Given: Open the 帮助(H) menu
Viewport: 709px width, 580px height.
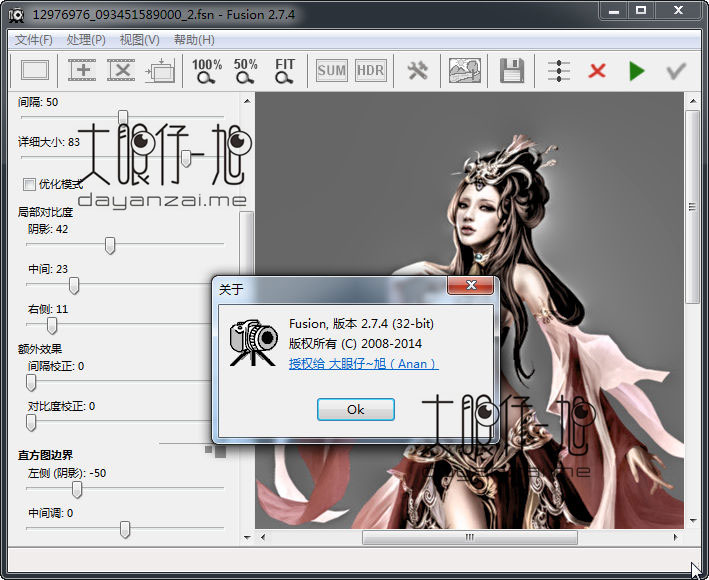Looking at the screenshot, I should (x=194, y=40).
